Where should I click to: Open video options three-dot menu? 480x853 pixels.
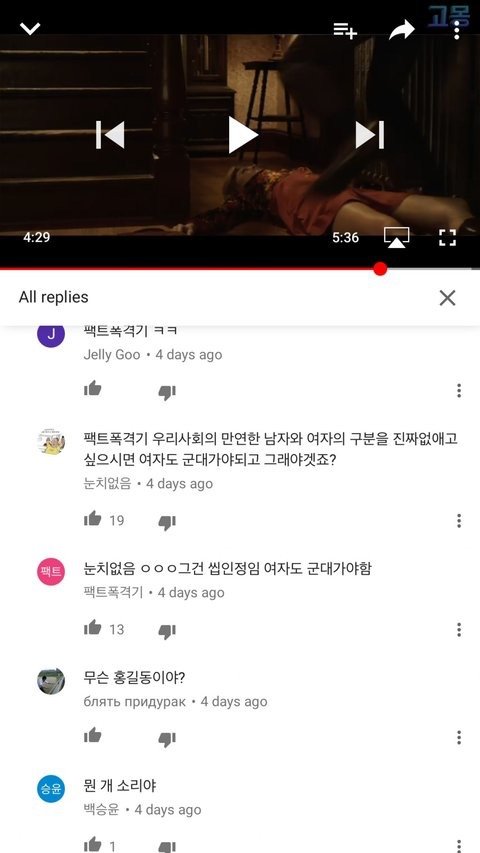tap(457, 30)
